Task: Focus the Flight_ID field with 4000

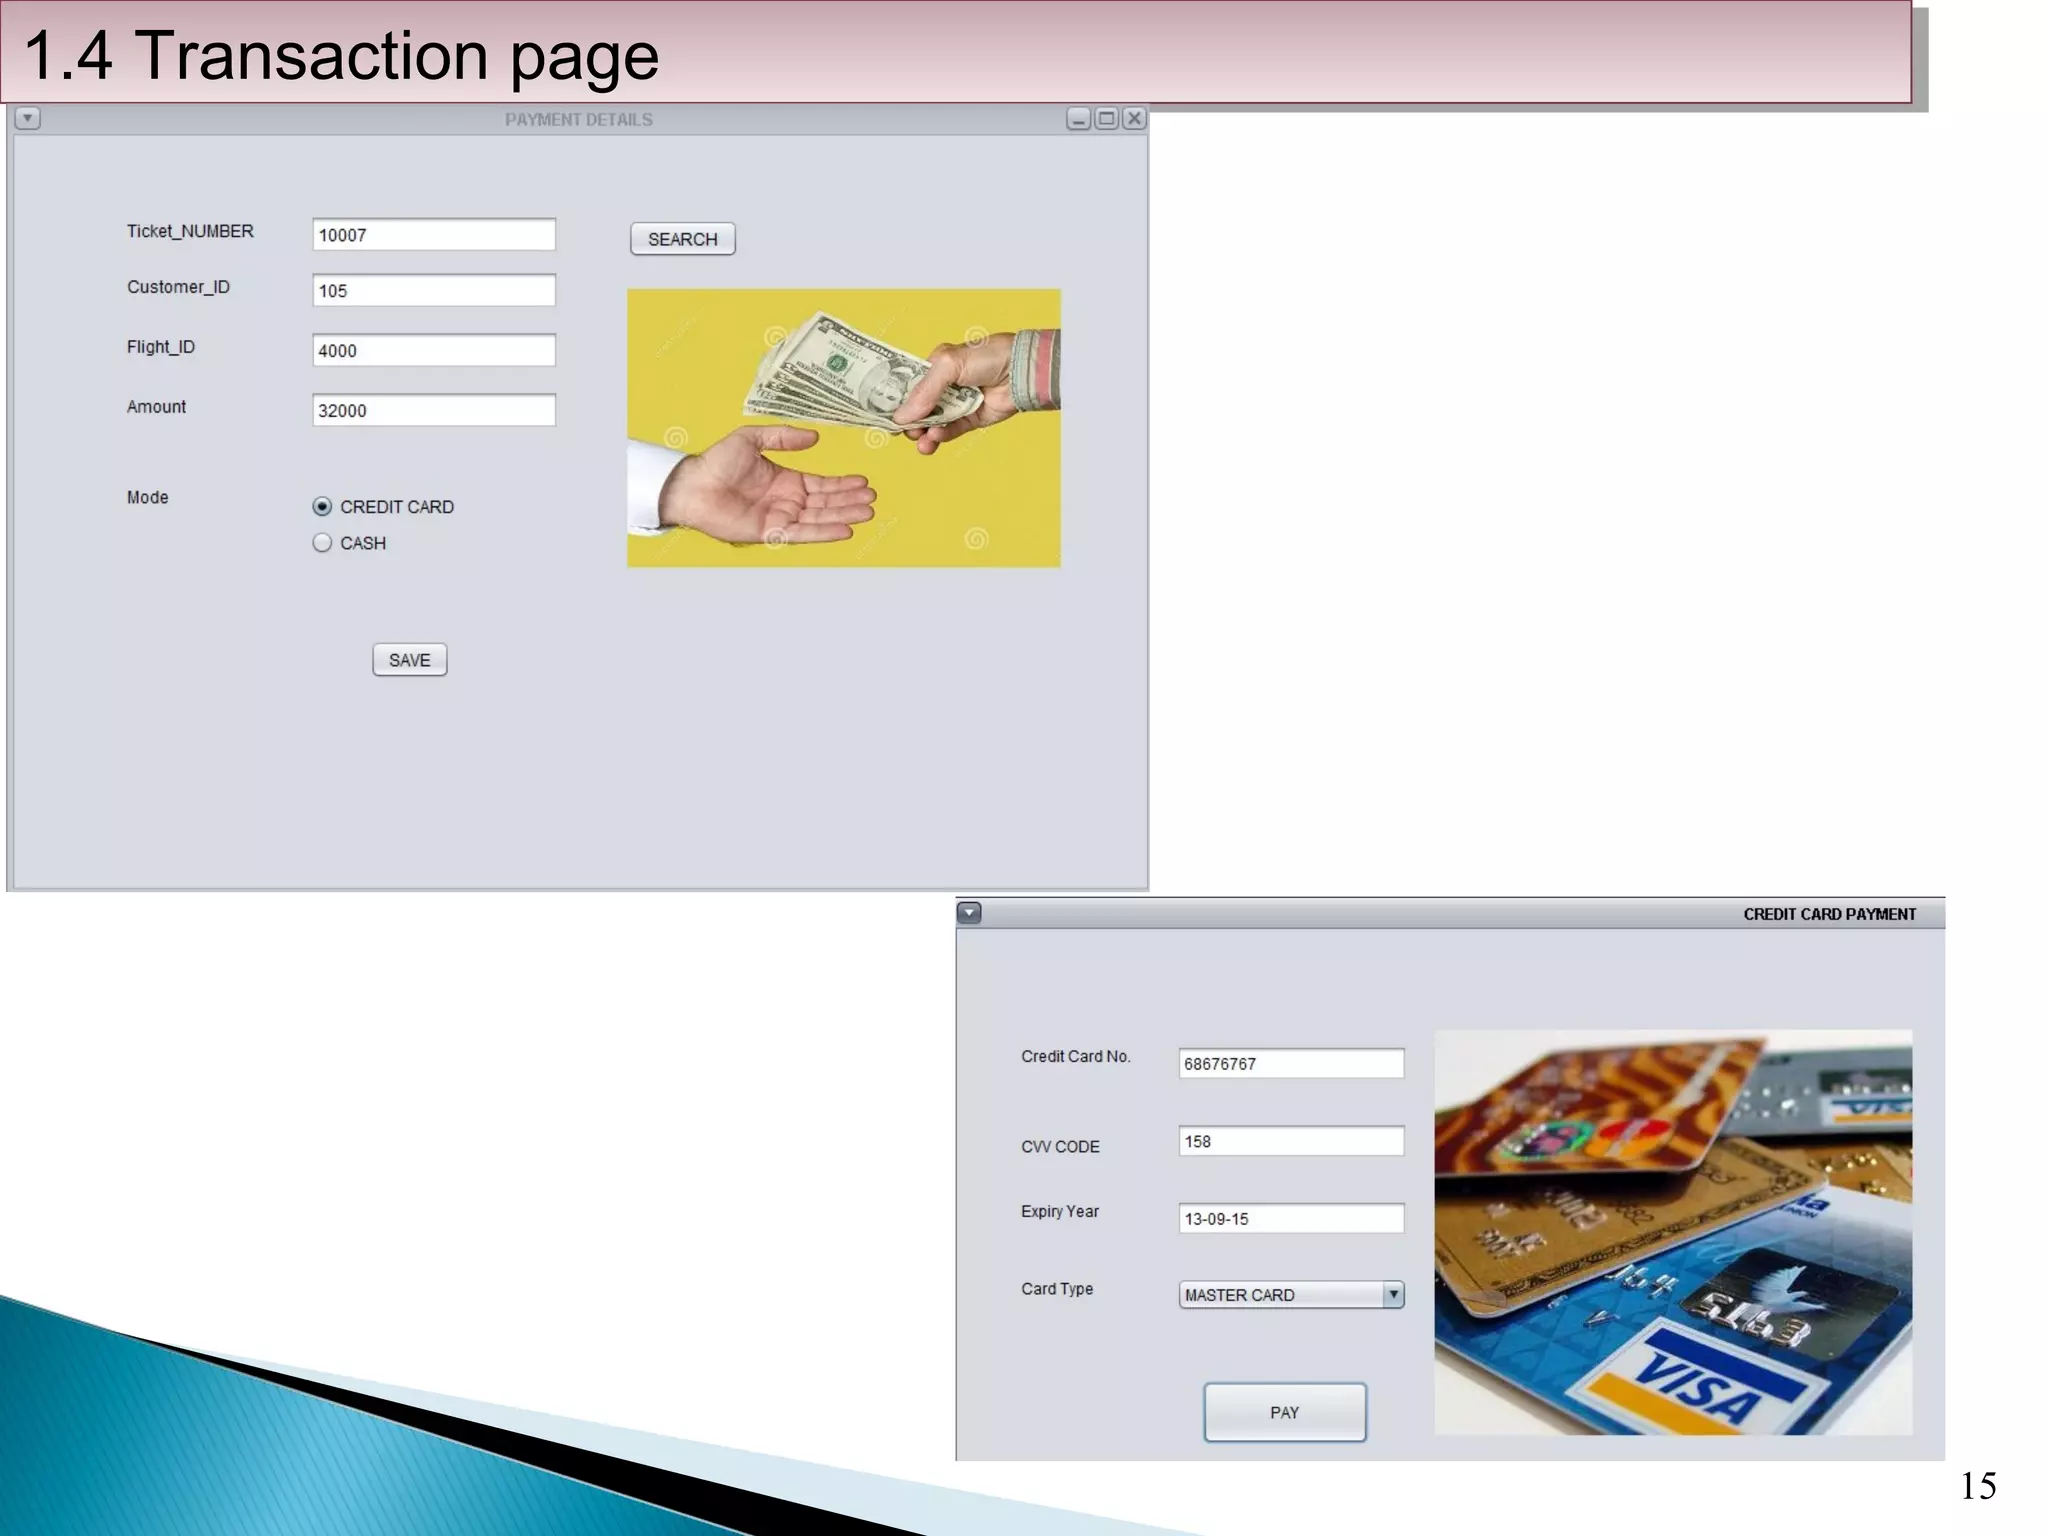Action: [x=434, y=351]
